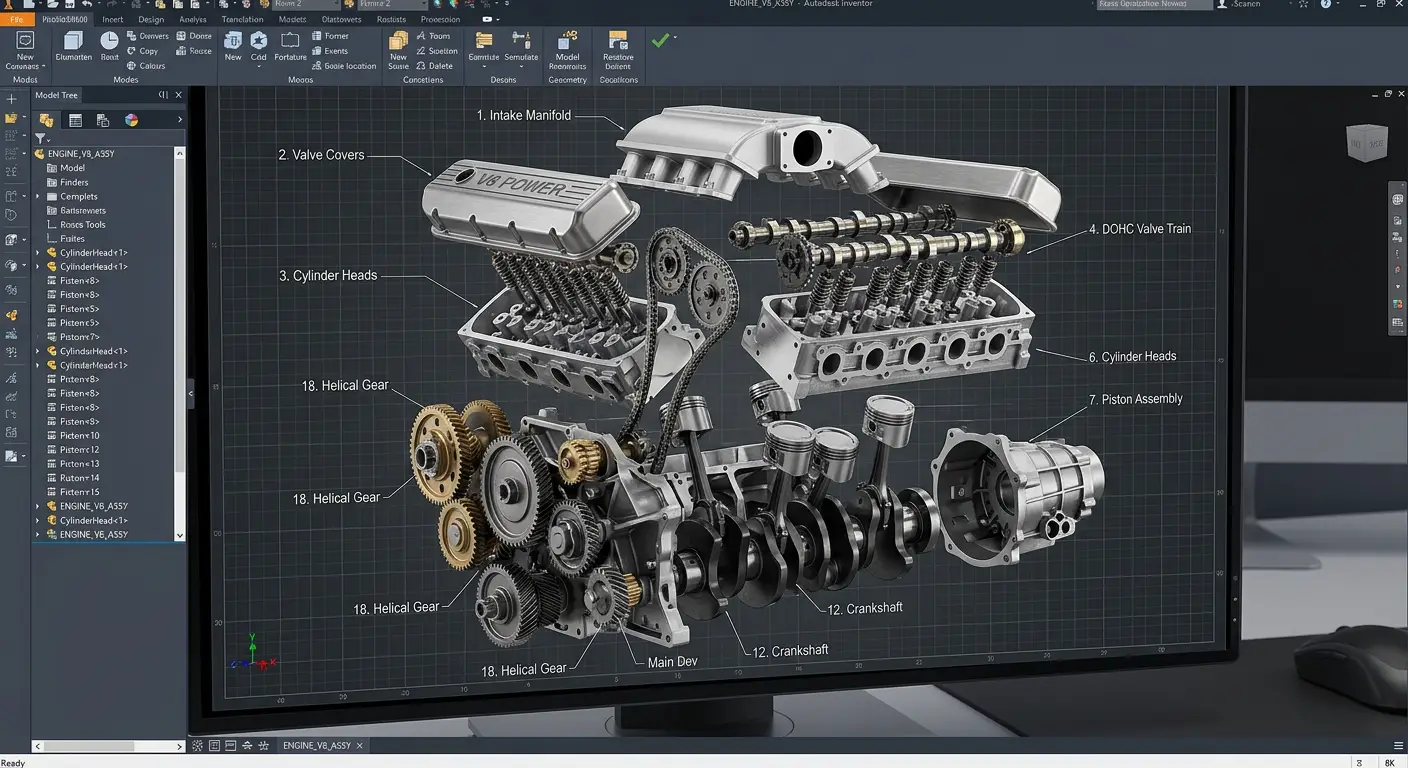
Task: Click the ViewCube in the viewport corner
Action: click(1367, 145)
